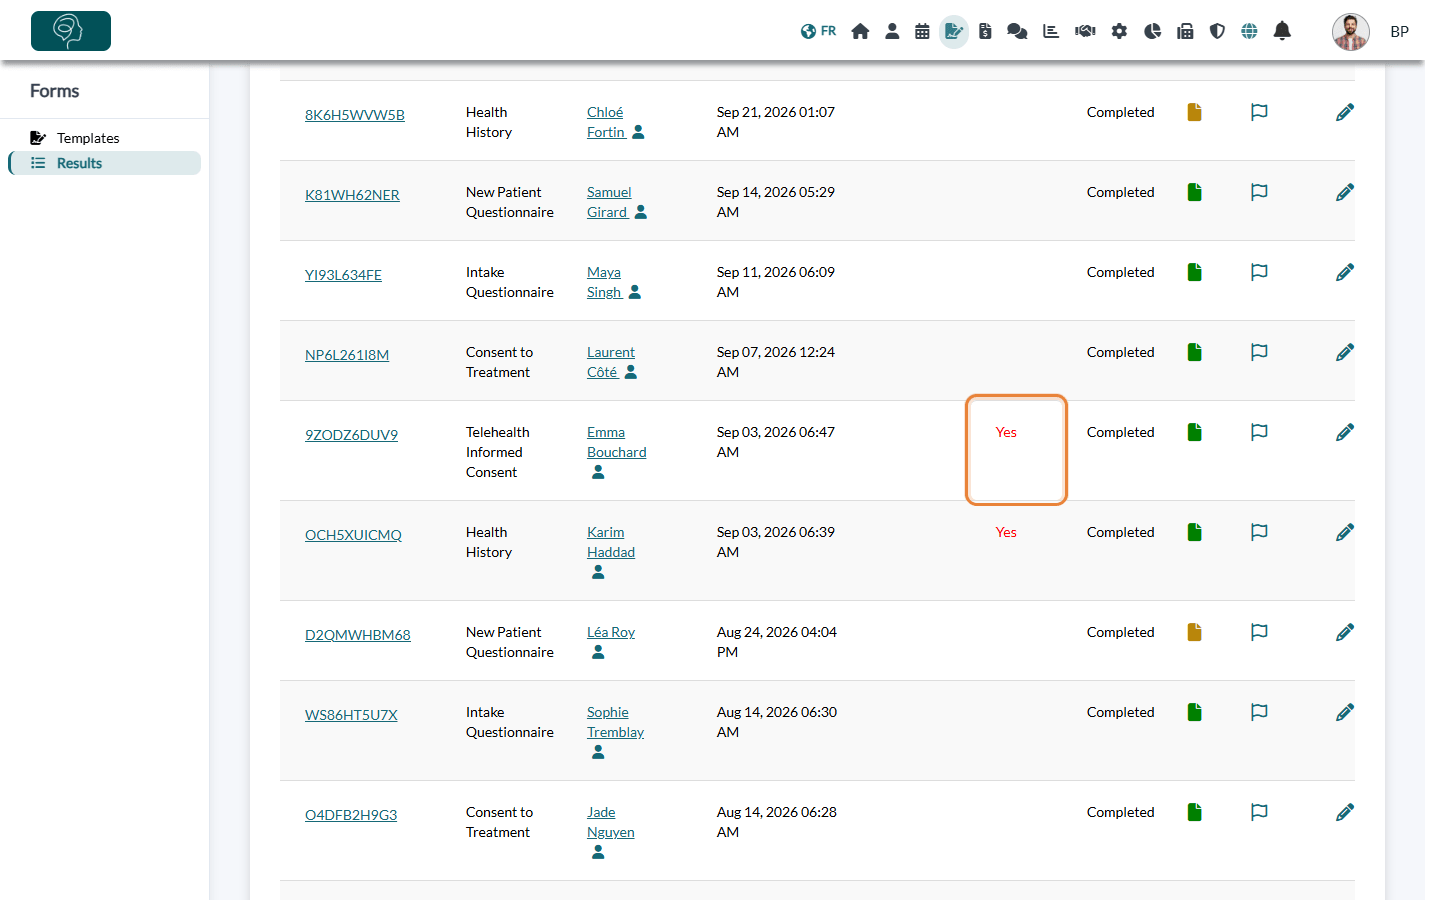The height and width of the screenshot is (900, 1440).
Task: Open the bar chart reports icon
Action: [1051, 31]
